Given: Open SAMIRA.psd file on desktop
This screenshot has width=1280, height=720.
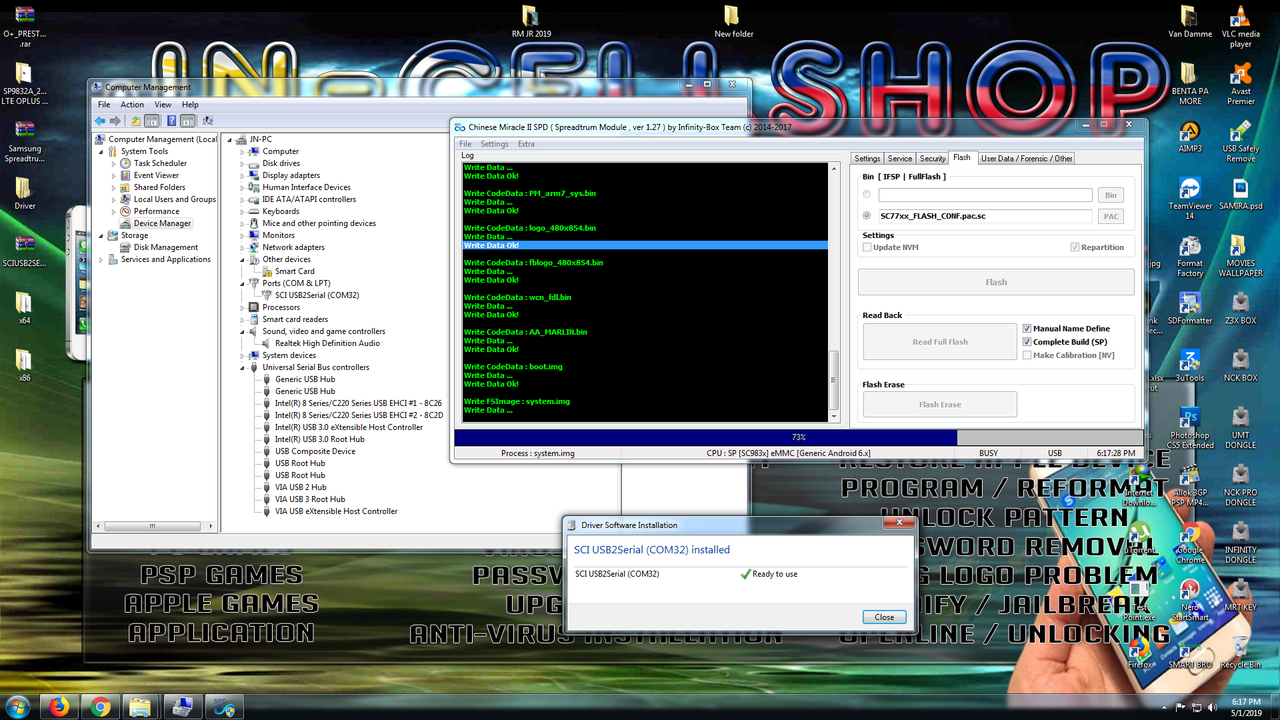Looking at the screenshot, I should (1240, 194).
